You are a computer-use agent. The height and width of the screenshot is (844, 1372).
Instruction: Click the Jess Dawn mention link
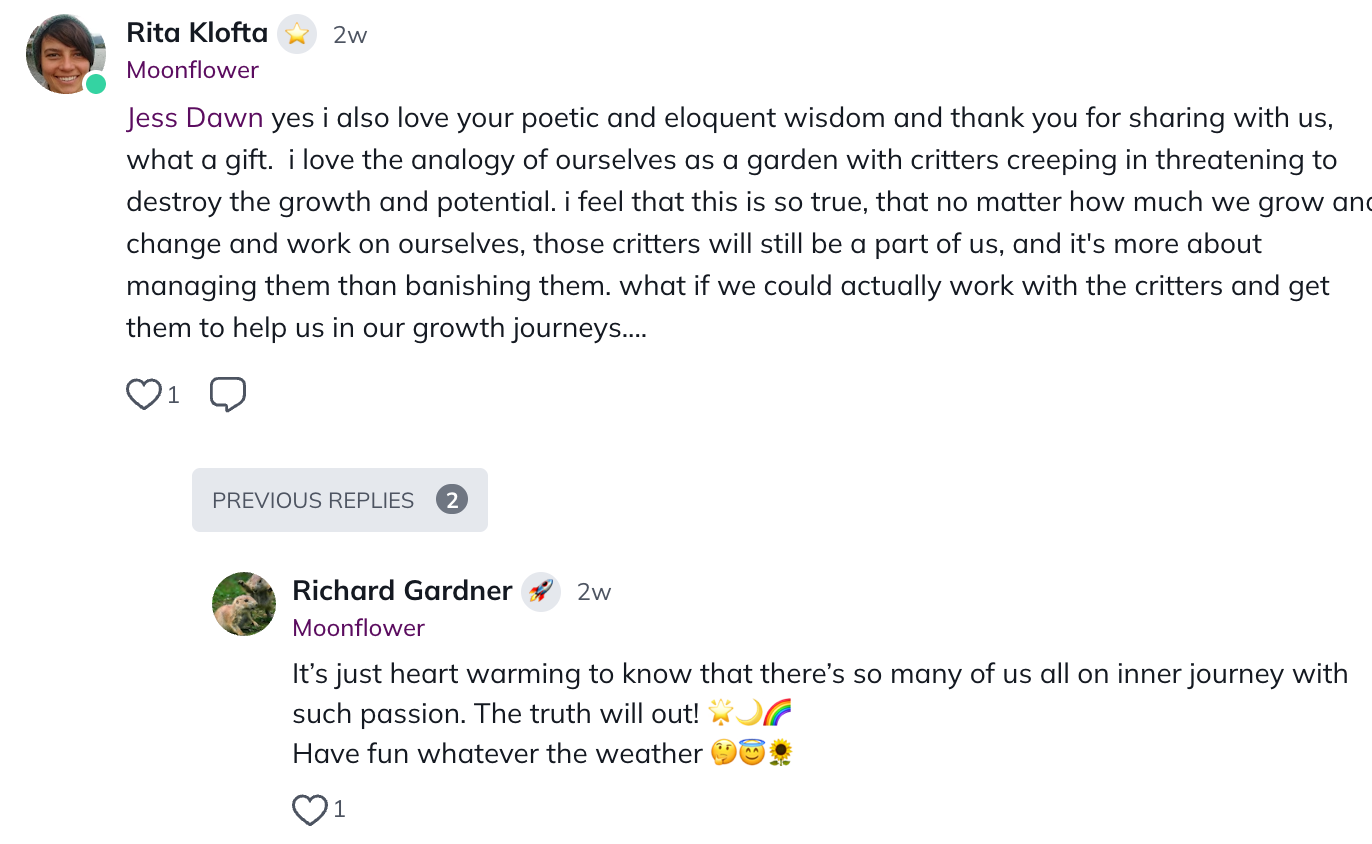195,118
